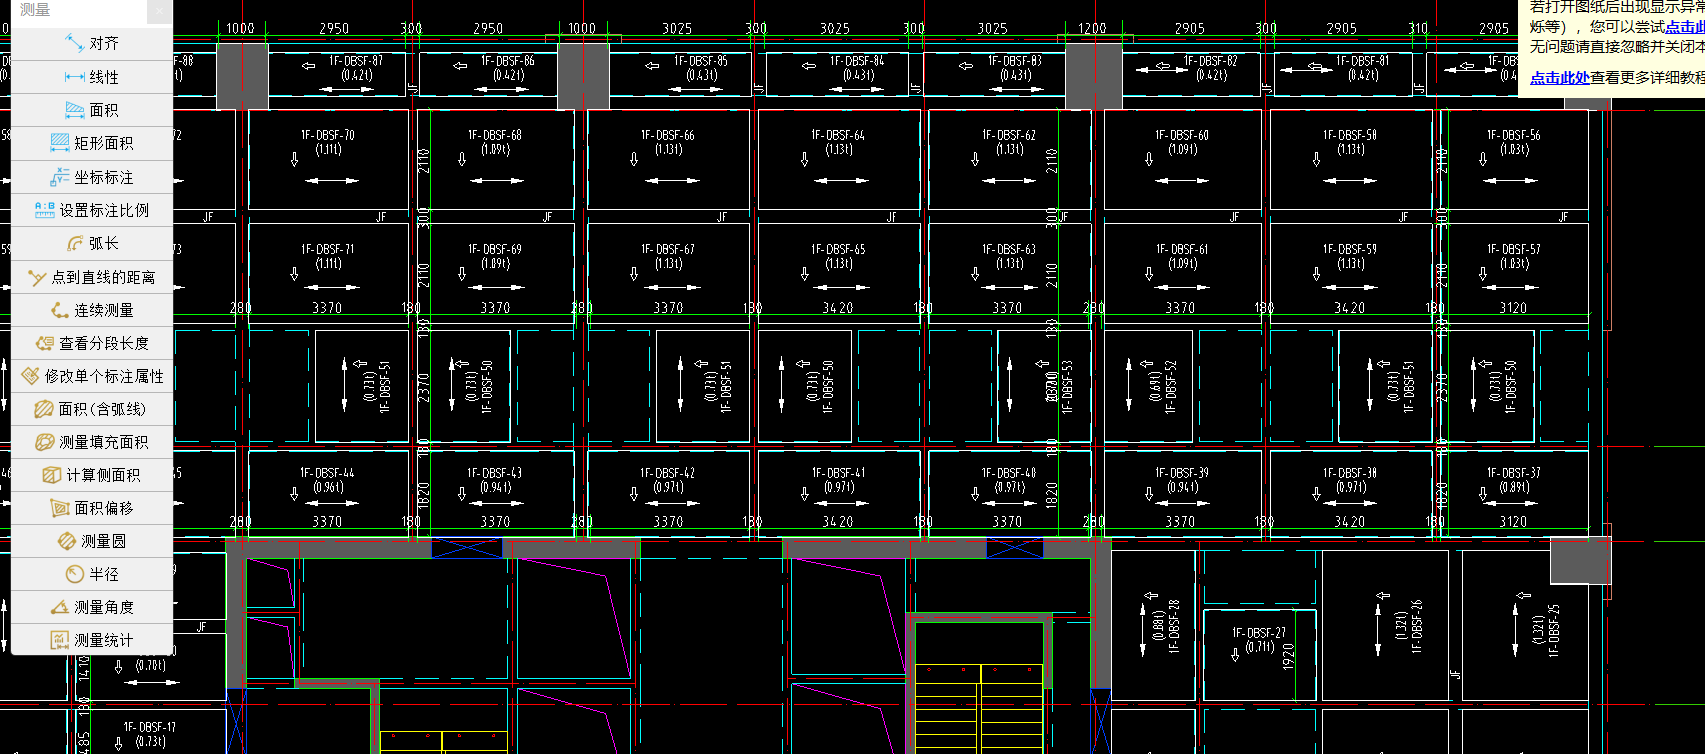The width and height of the screenshot is (1705, 754).
Task: Start 连续测量 continuous measurement
Action: tap(92, 310)
